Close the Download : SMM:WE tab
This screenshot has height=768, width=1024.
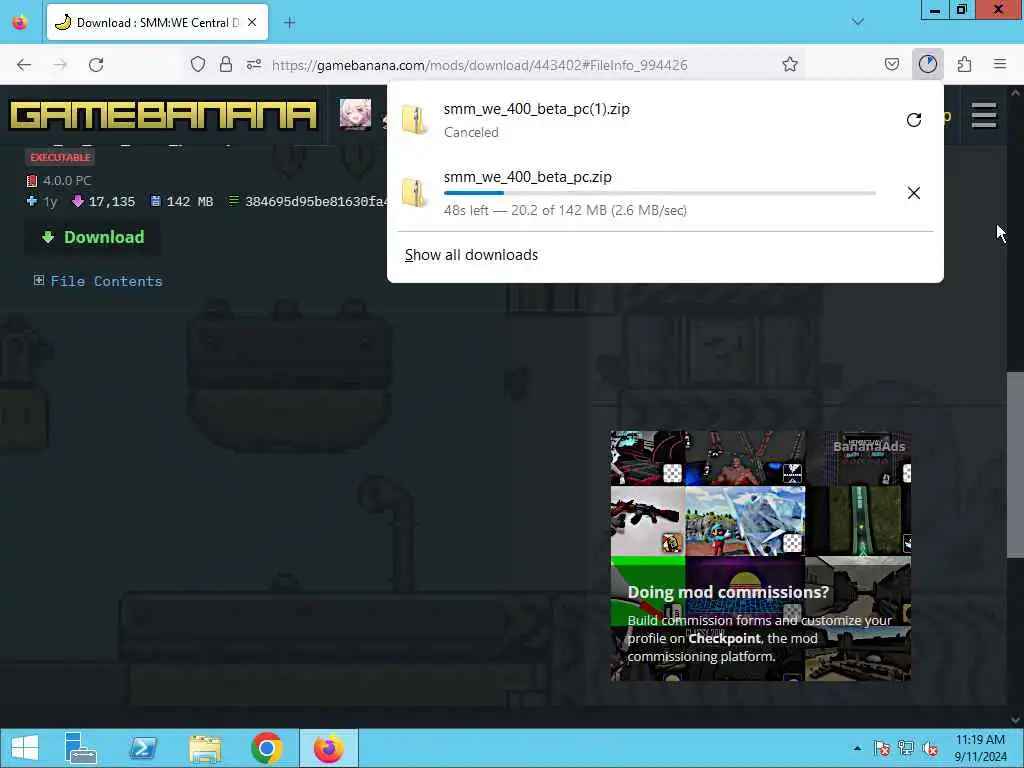coord(252,23)
